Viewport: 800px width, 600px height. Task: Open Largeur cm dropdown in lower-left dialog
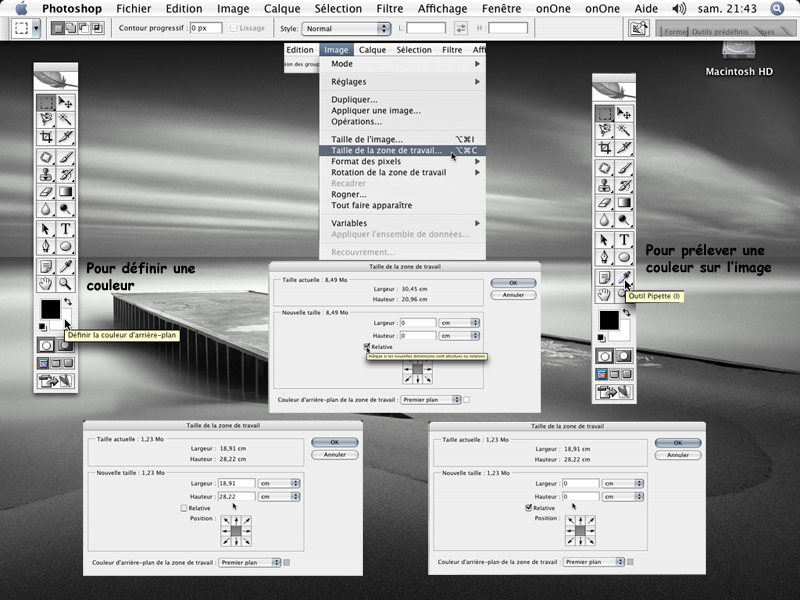[279, 483]
